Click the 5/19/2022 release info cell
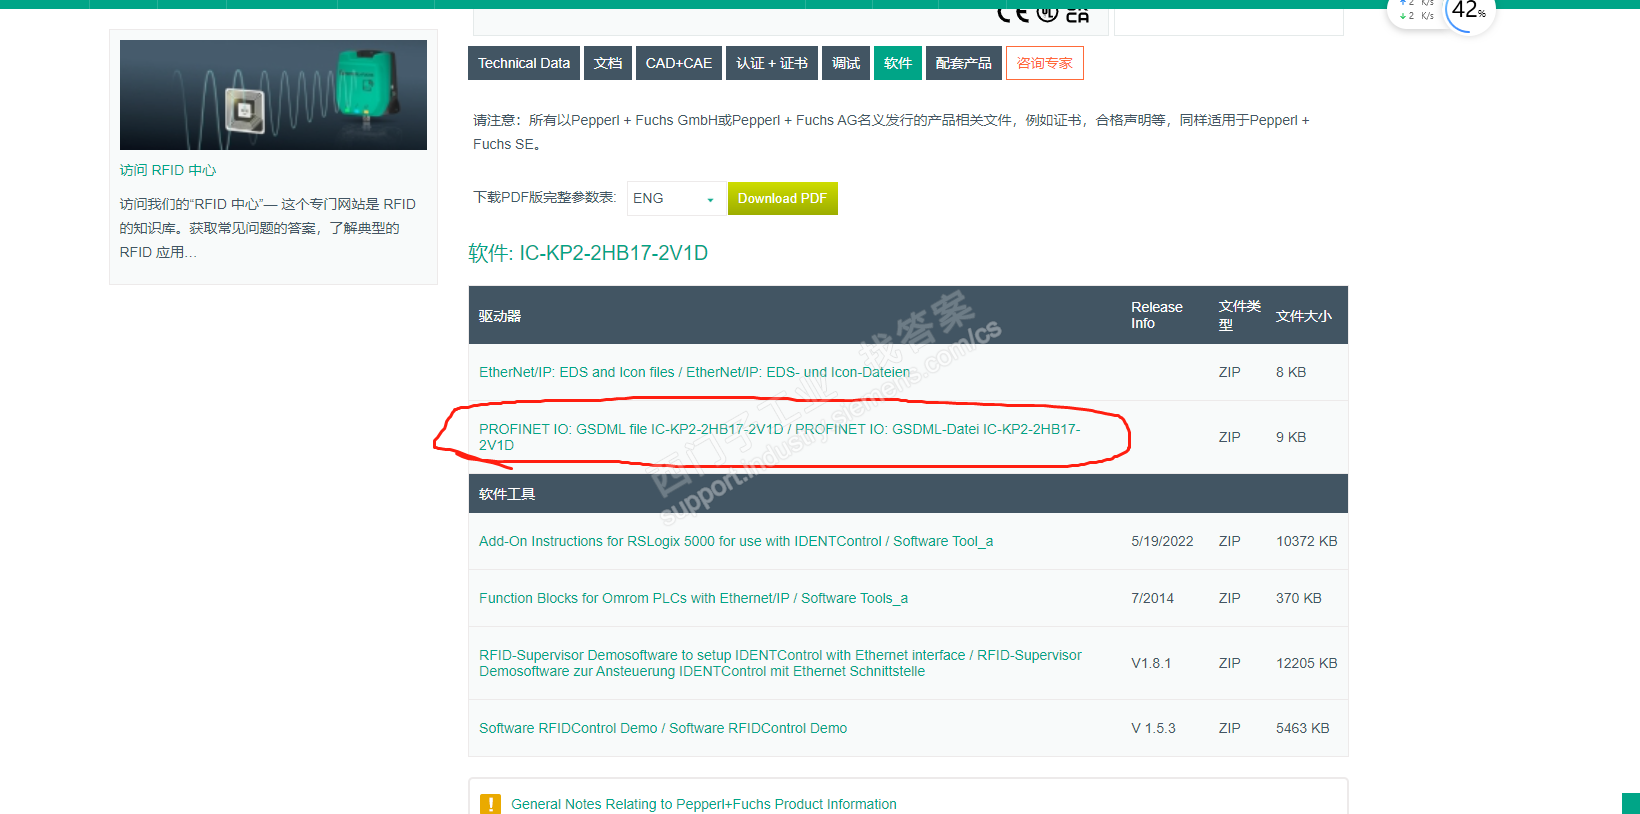The height and width of the screenshot is (814, 1640). click(x=1162, y=541)
